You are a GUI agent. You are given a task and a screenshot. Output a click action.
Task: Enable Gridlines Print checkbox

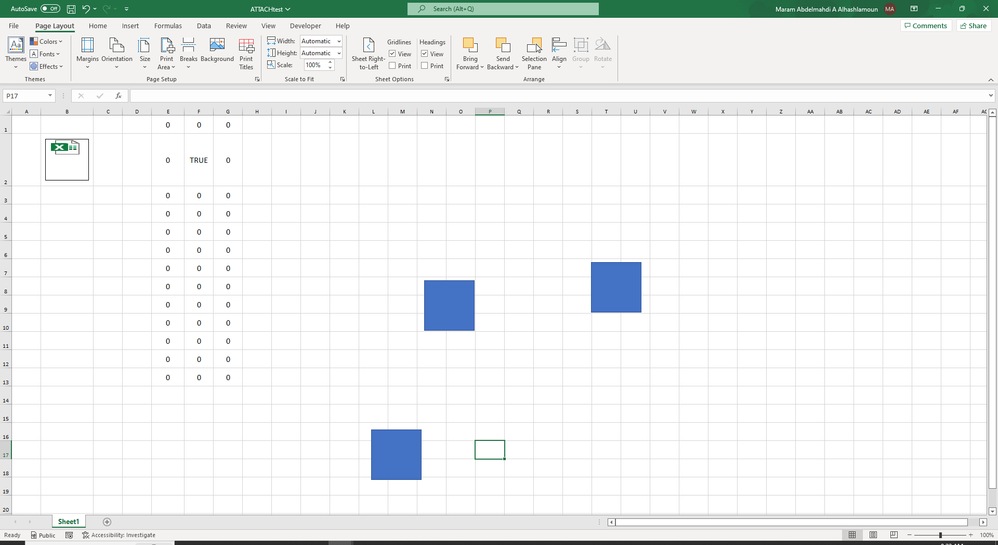(392, 66)
